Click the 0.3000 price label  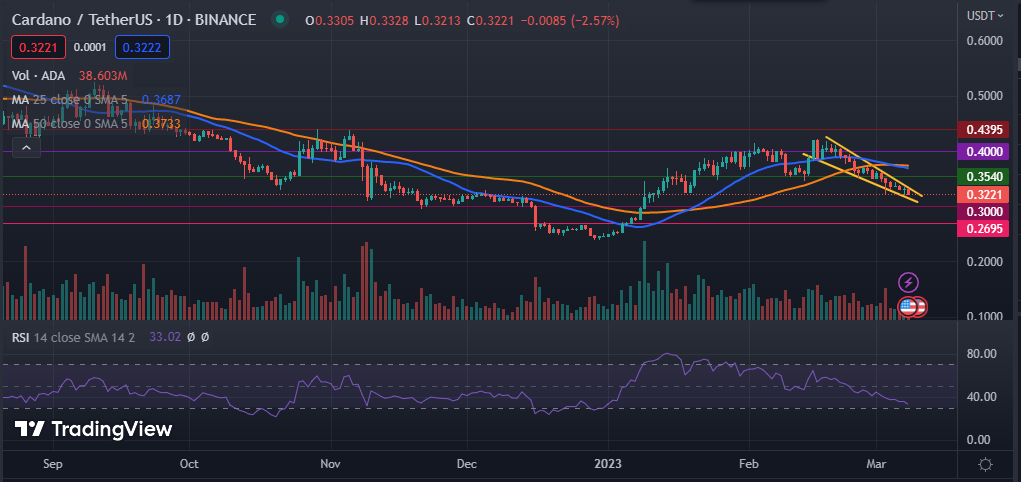click(x=983, y=211)
